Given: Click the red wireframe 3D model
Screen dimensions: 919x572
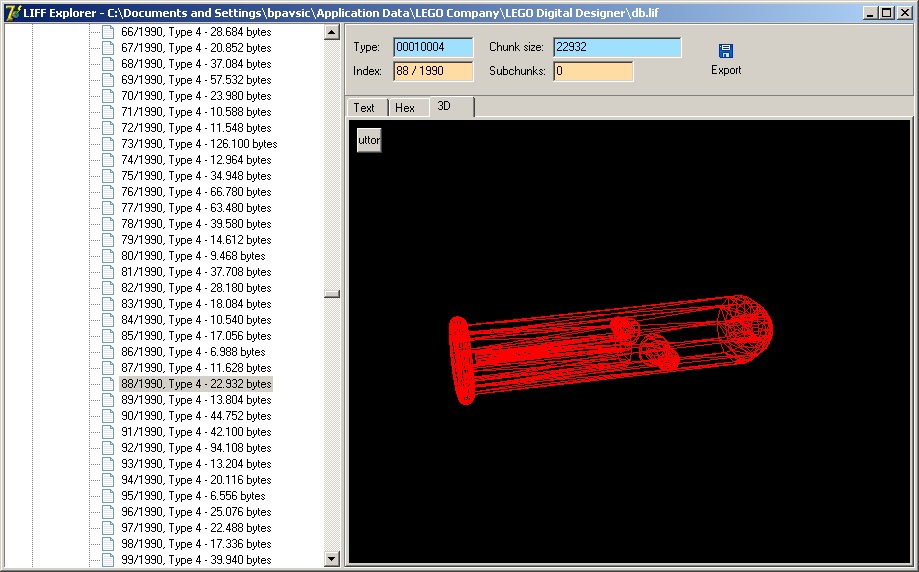Looking at the screenshot, I should pyautogui.click(x=610, y=350).
